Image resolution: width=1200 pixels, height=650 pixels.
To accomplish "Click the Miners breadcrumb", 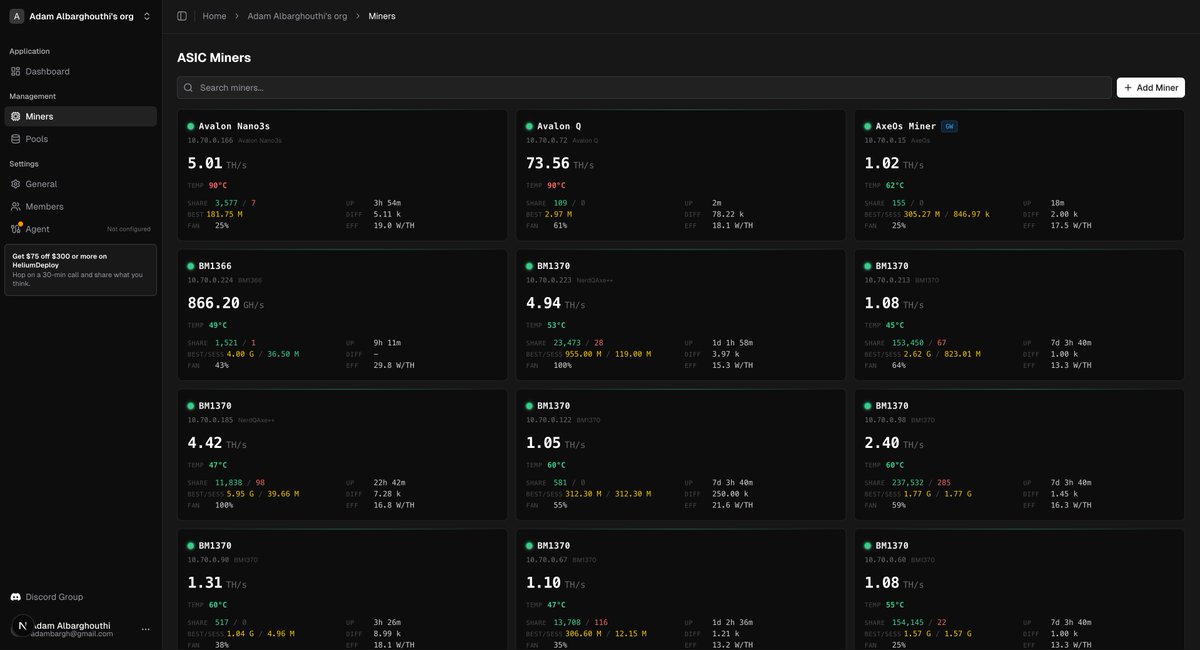I will tap(382, 16).
